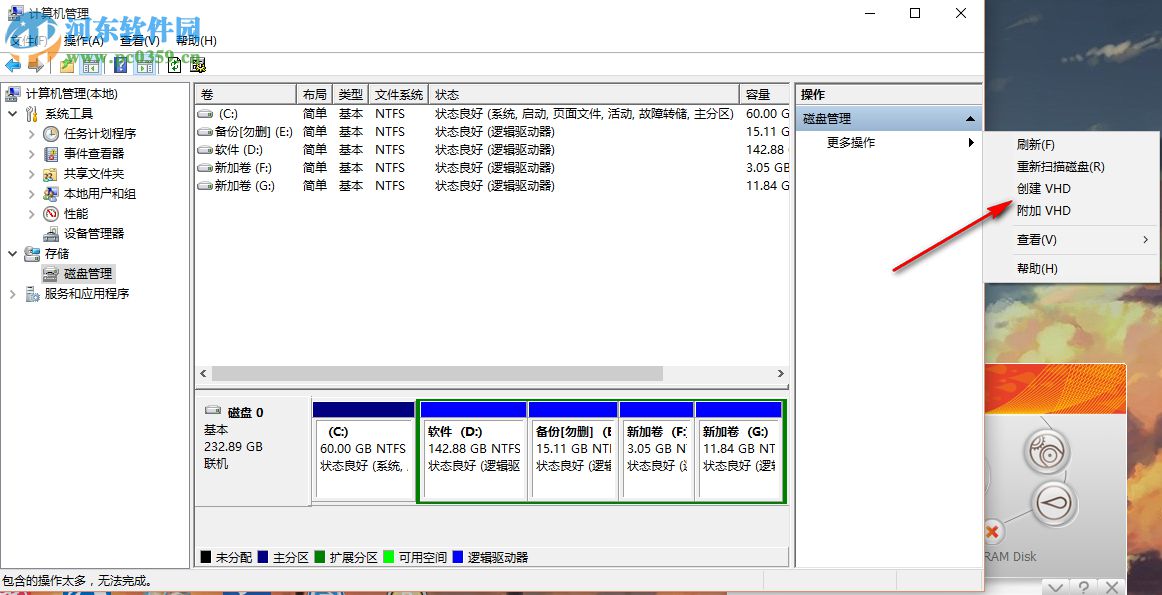Collapse the 存储 tree node
This screenshot has height=595, width=1162.
tap(12, 253)
